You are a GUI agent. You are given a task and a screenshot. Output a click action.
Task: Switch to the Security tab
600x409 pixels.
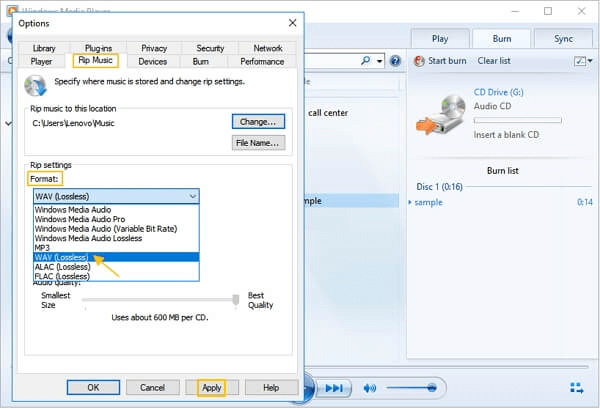point(210,48)
